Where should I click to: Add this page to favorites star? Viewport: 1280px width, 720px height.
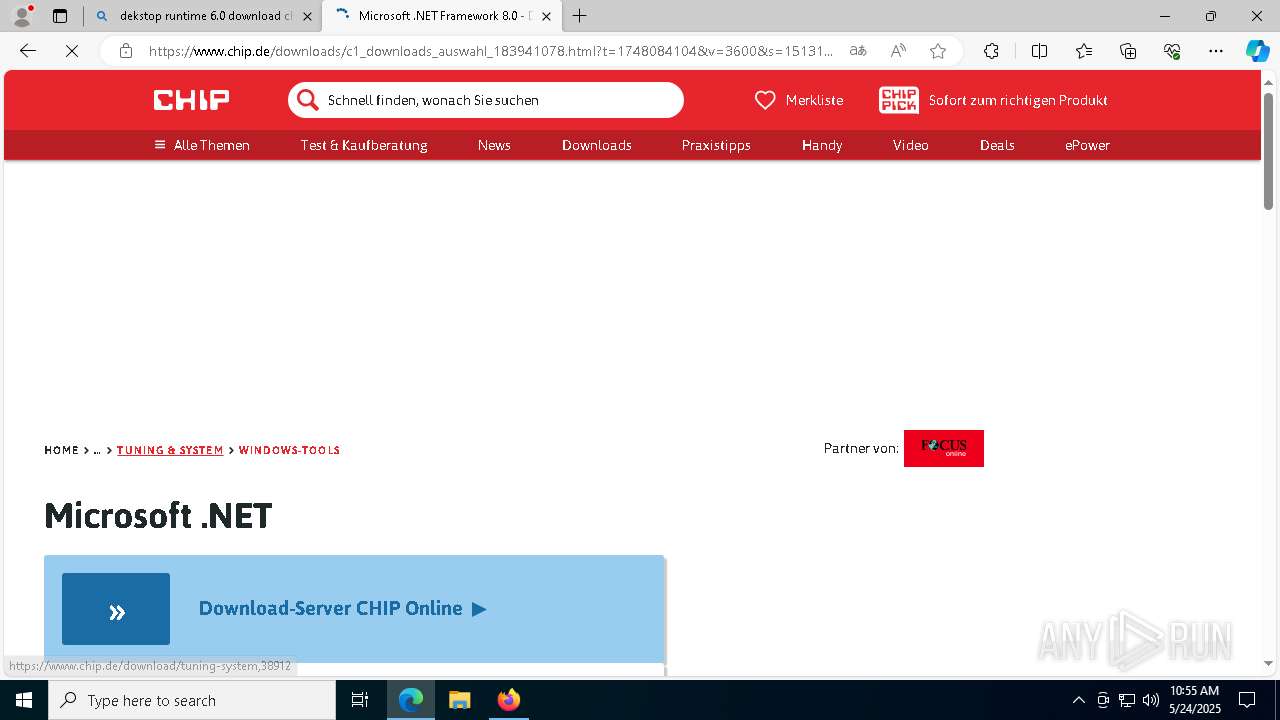point(938,51)
